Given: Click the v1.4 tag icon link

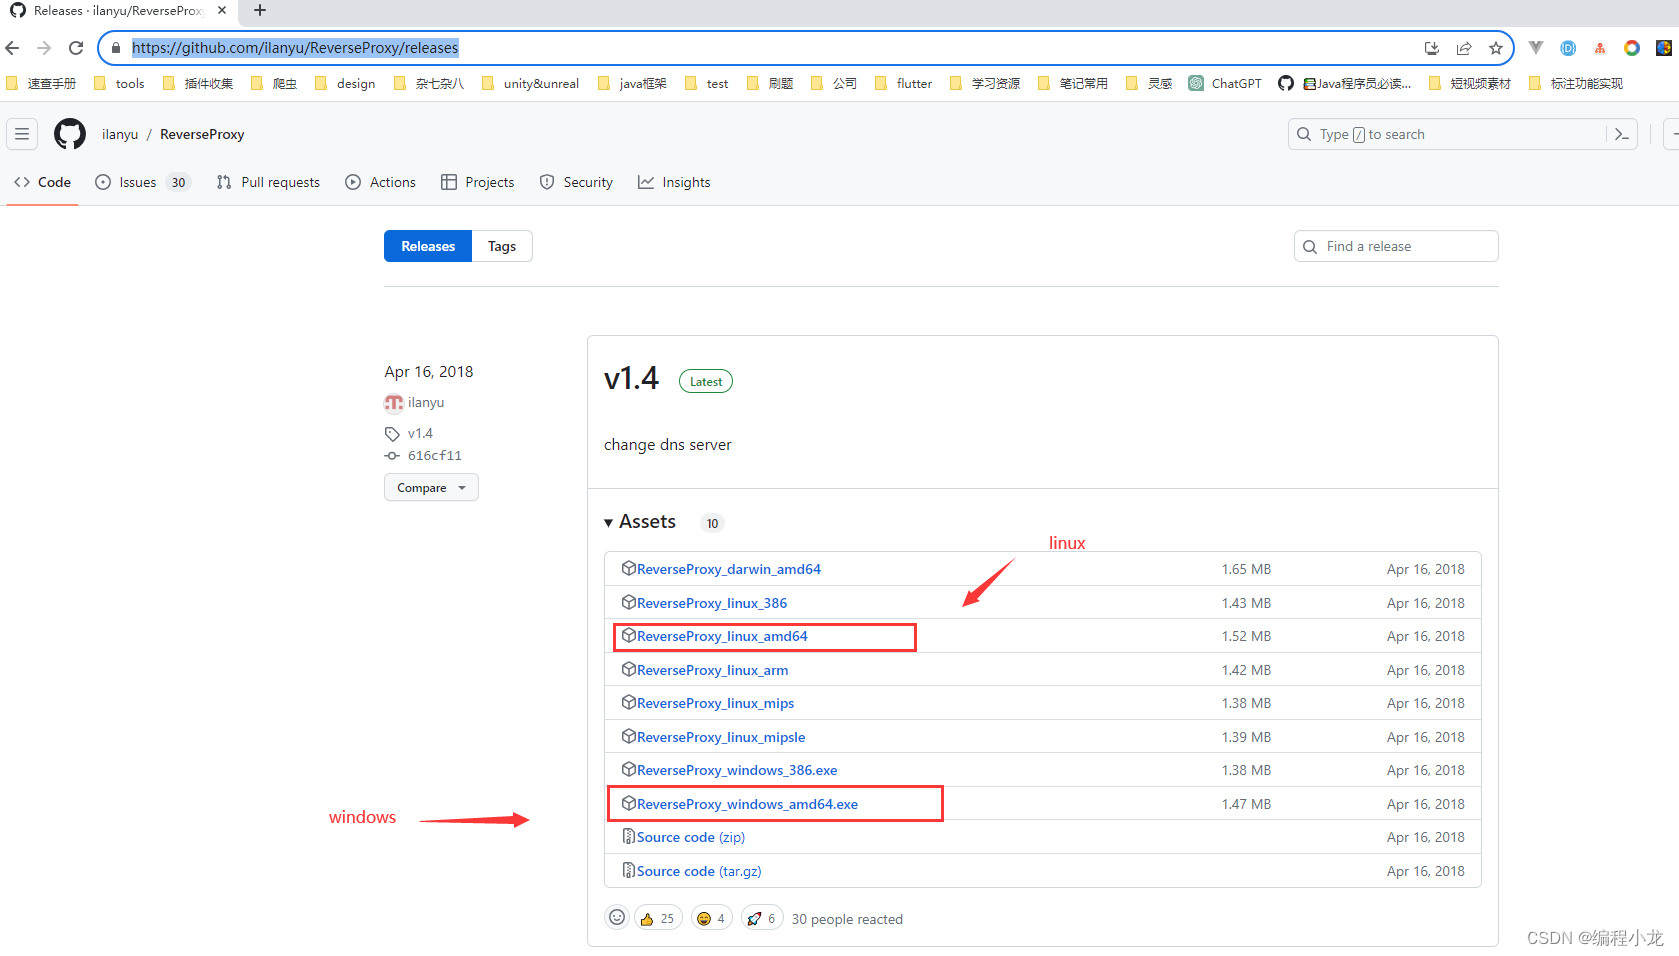Looking at the screenshot, I should tap(409, 433).
